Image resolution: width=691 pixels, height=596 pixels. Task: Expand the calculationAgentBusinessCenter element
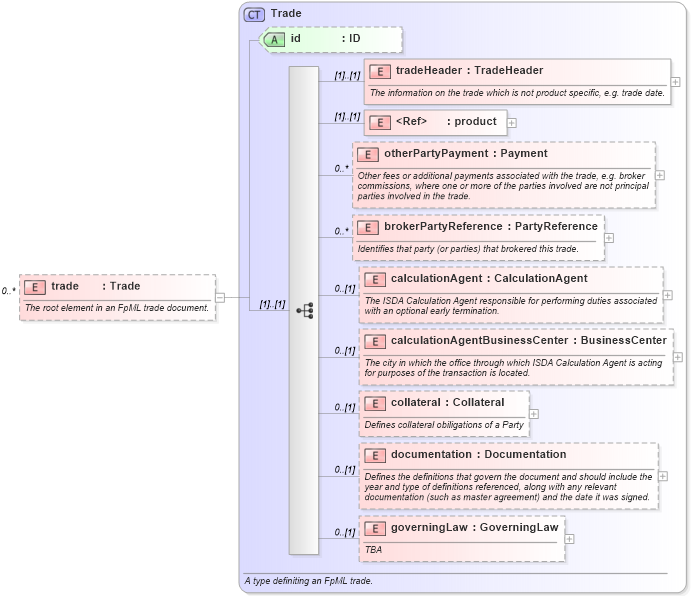pyautogui.click(x=678, y=357)
